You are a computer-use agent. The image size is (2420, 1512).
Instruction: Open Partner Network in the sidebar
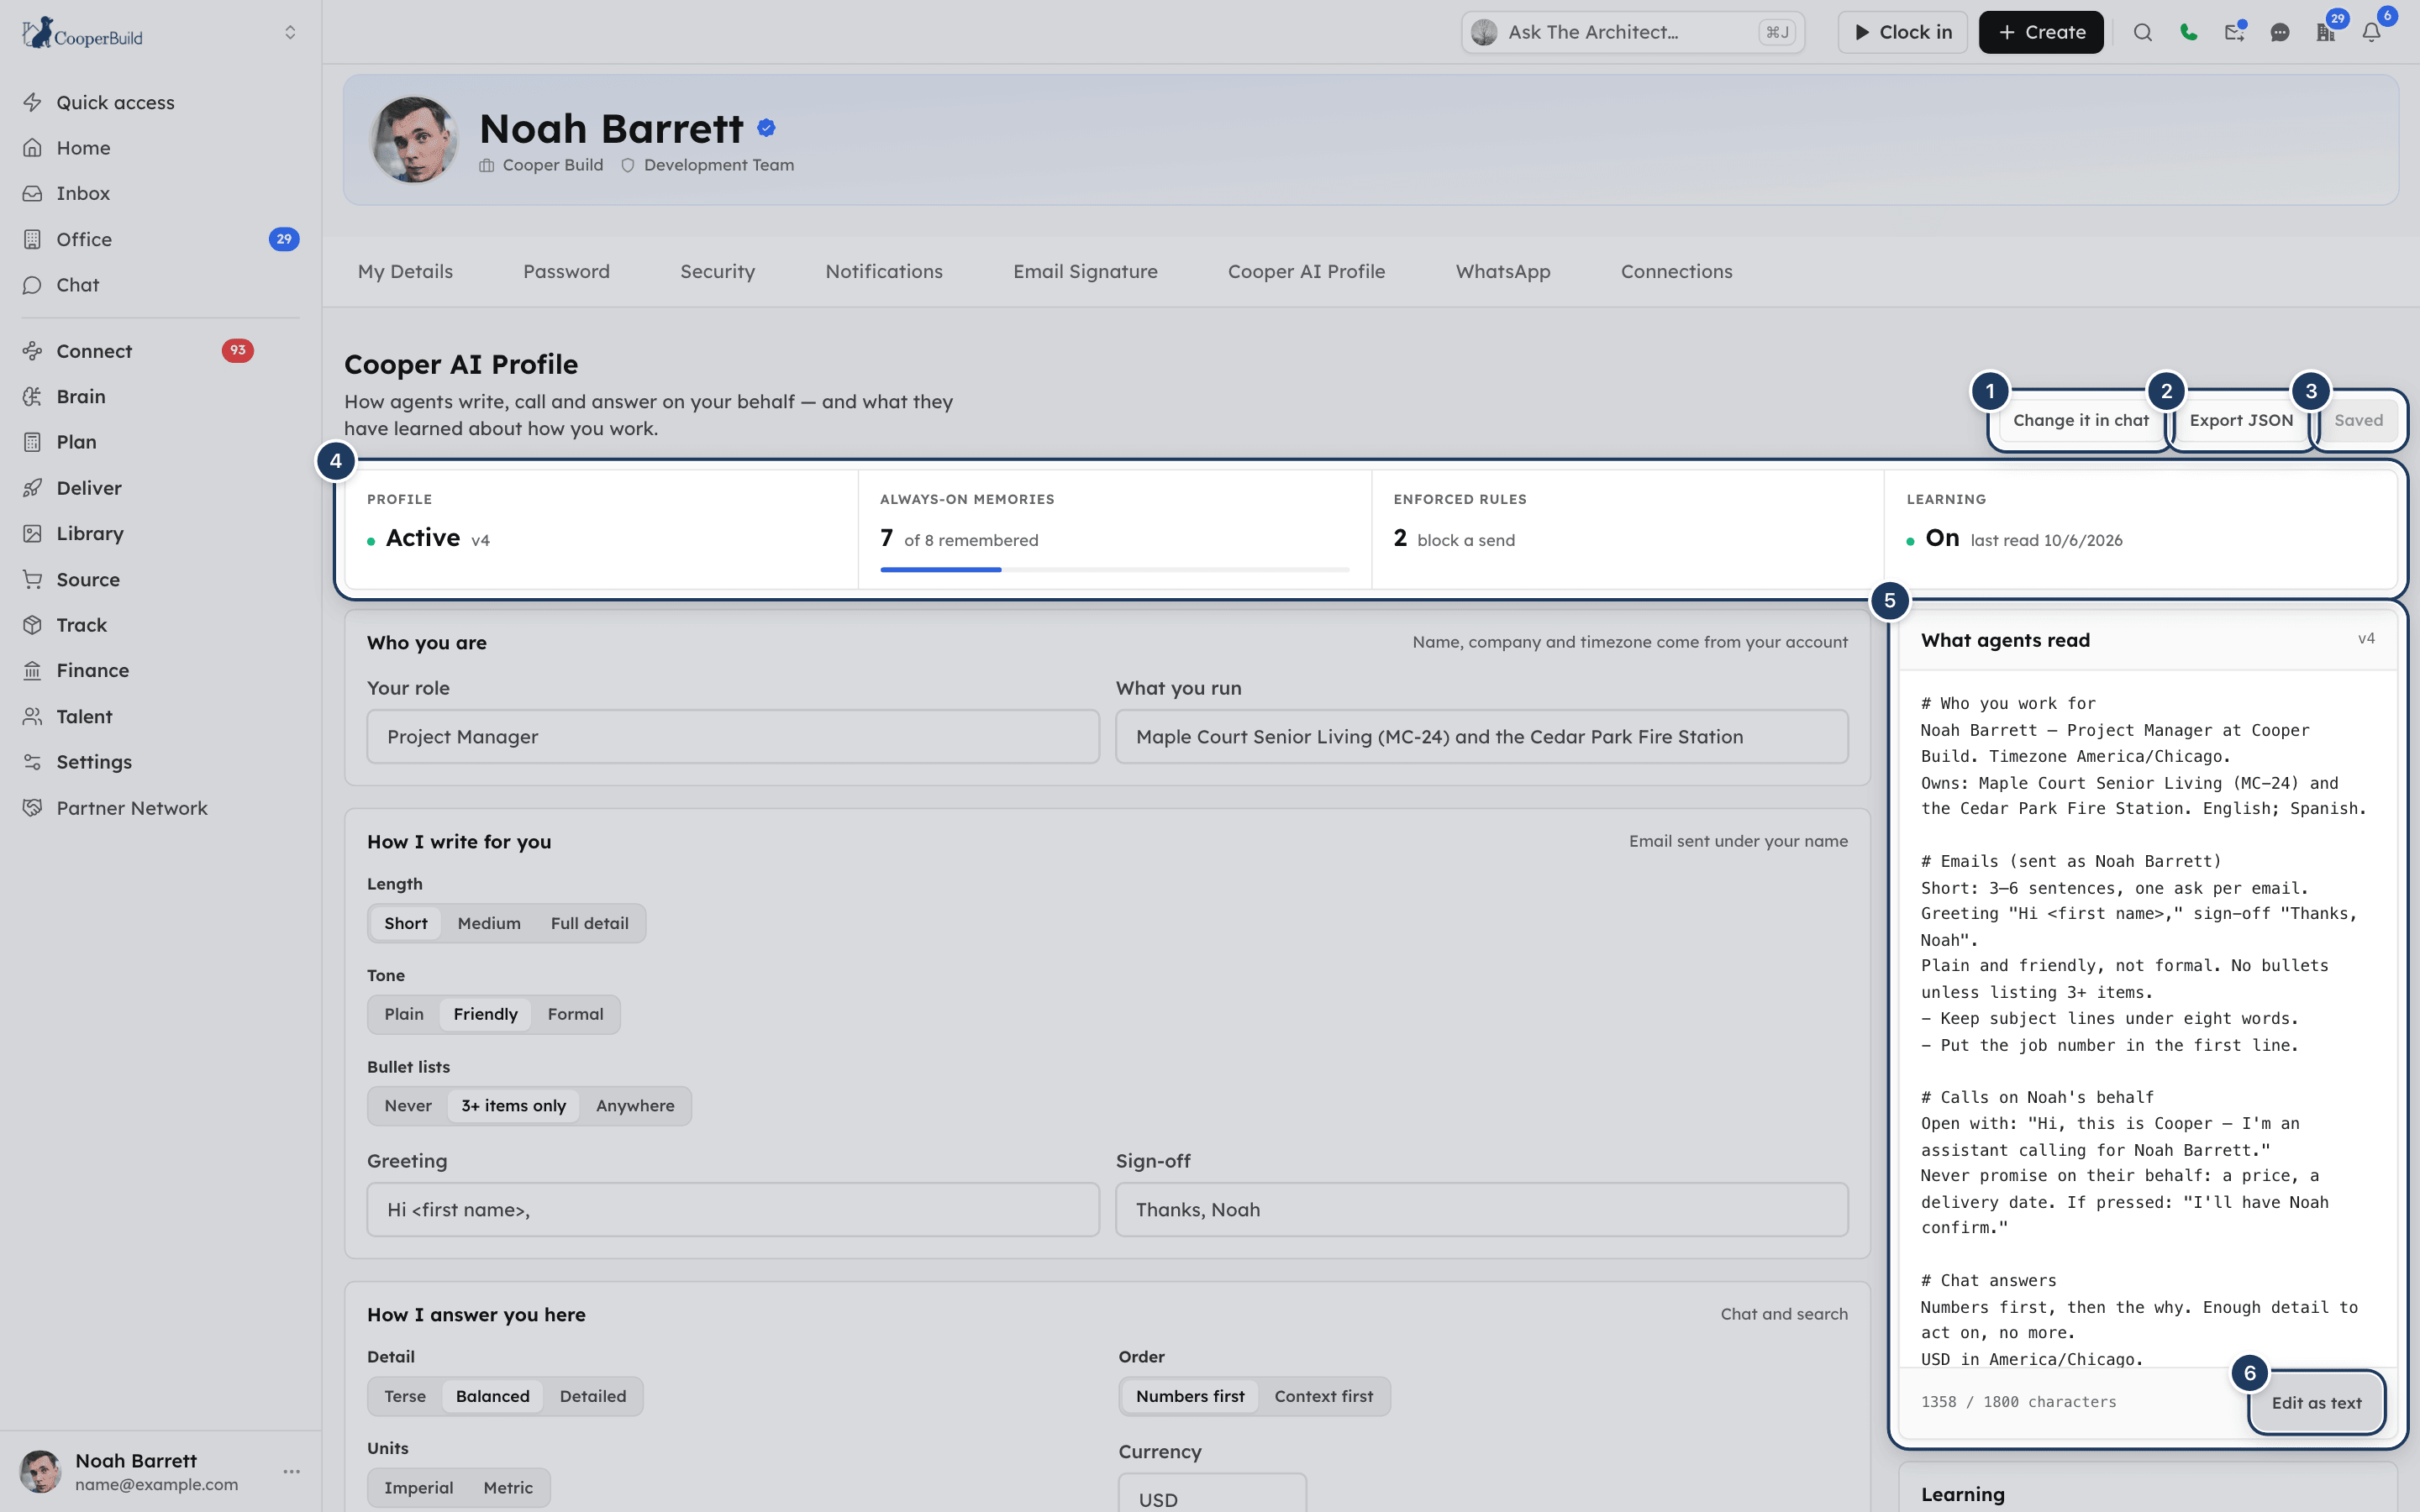[x=160, y=808]
